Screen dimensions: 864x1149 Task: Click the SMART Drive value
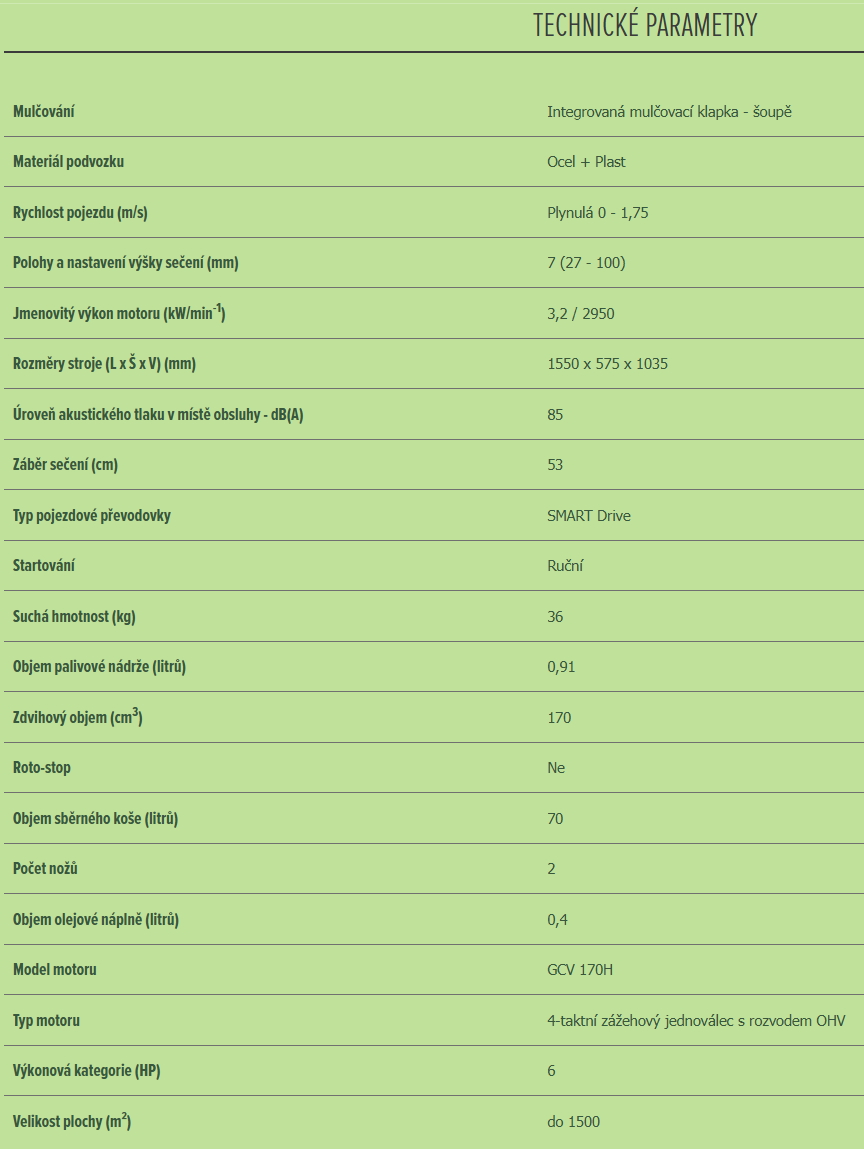tap(588, 516)
